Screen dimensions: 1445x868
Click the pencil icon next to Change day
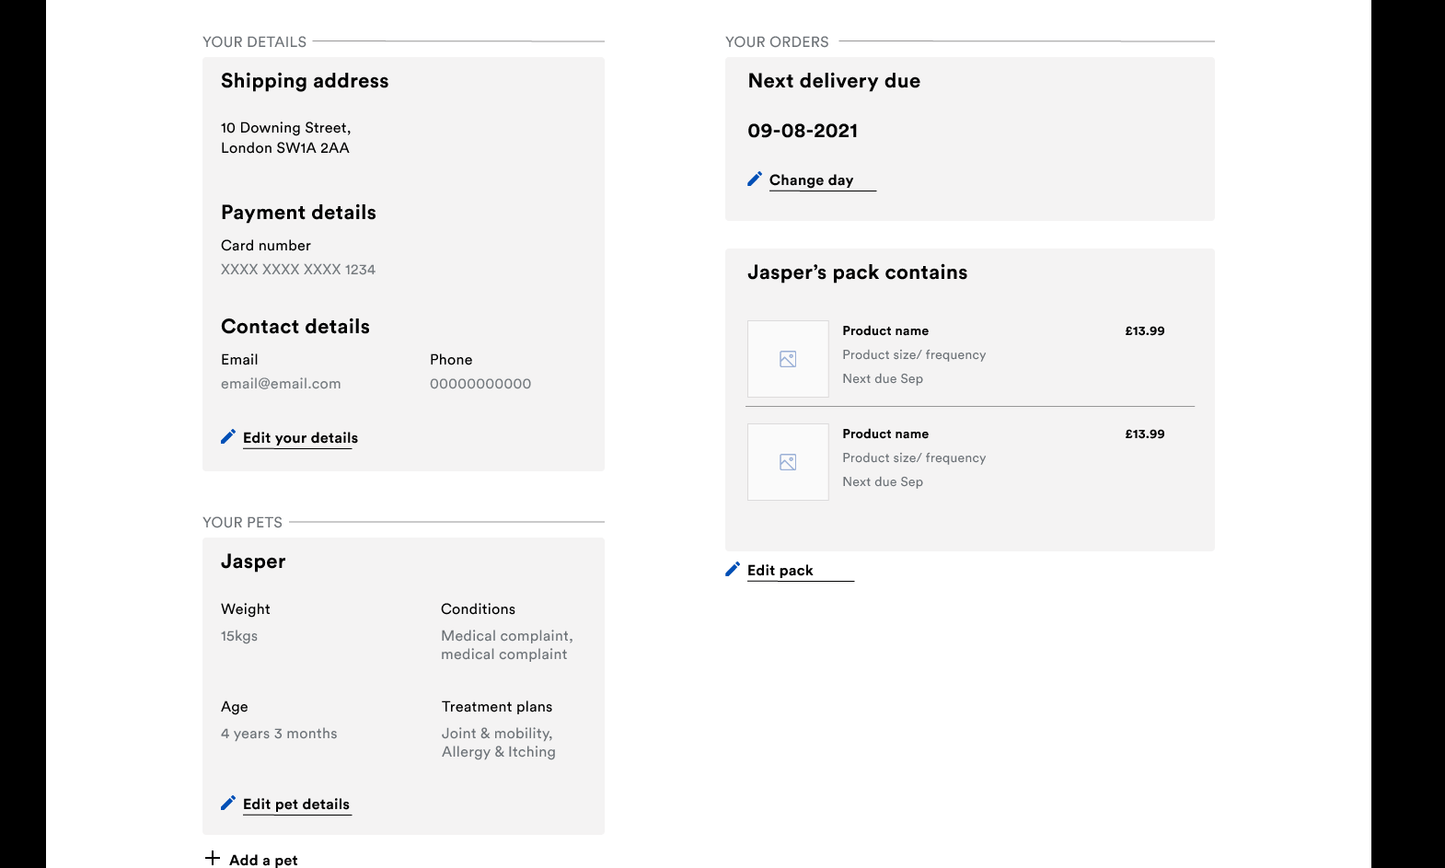tap(755, 179)
